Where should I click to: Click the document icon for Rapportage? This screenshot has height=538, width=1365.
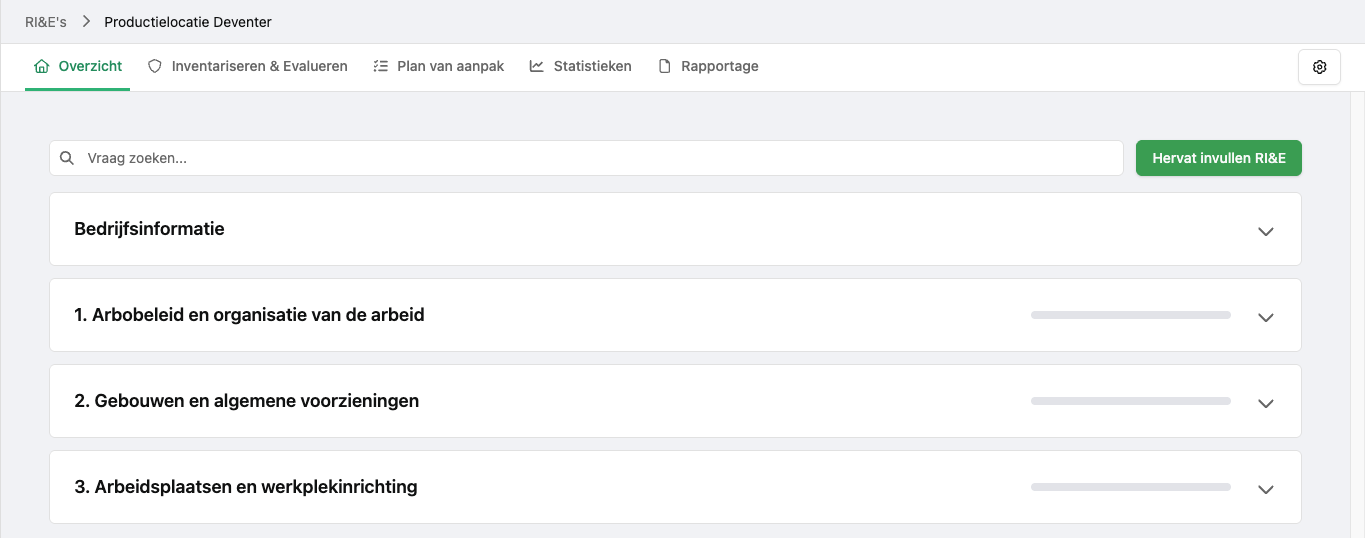(x=664, y=67)
